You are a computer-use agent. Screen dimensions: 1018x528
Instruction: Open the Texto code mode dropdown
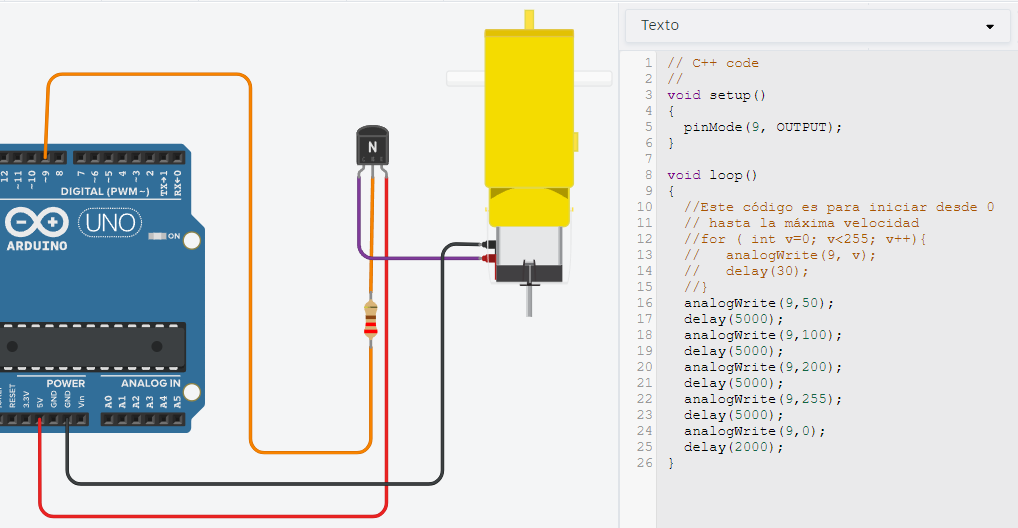817,26
